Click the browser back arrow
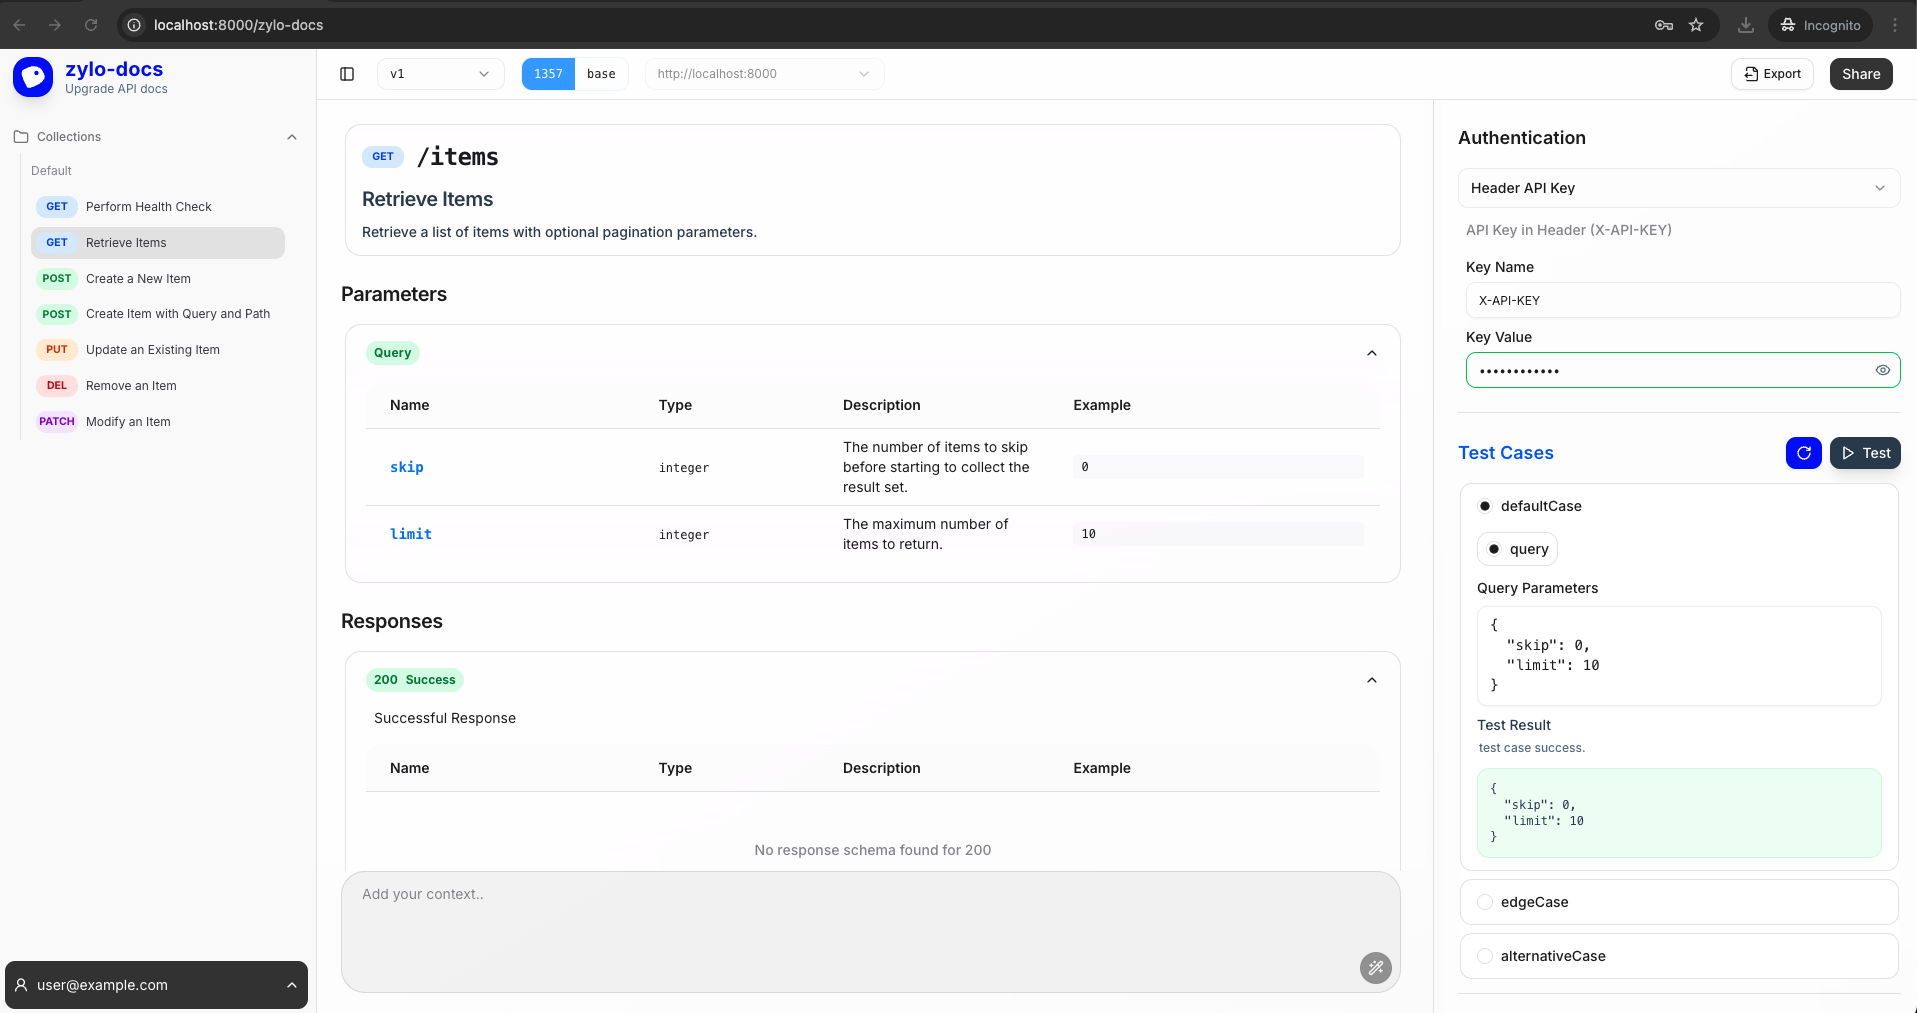The height and width of the screenshot is (1013, 1917). pos(19,25)
